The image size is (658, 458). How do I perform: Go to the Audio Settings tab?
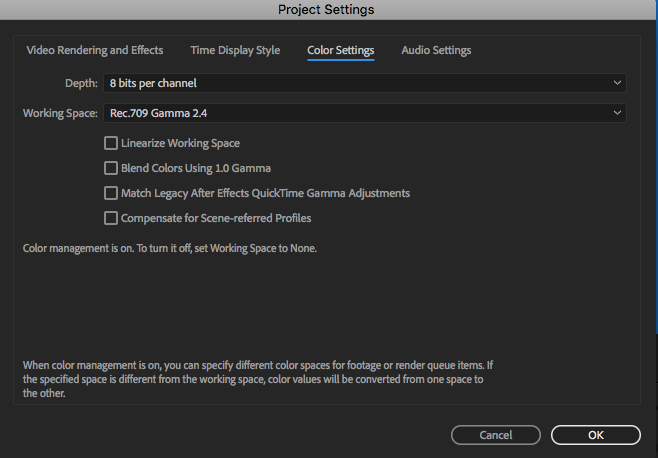pyautogui.click(x=436, y=50)
